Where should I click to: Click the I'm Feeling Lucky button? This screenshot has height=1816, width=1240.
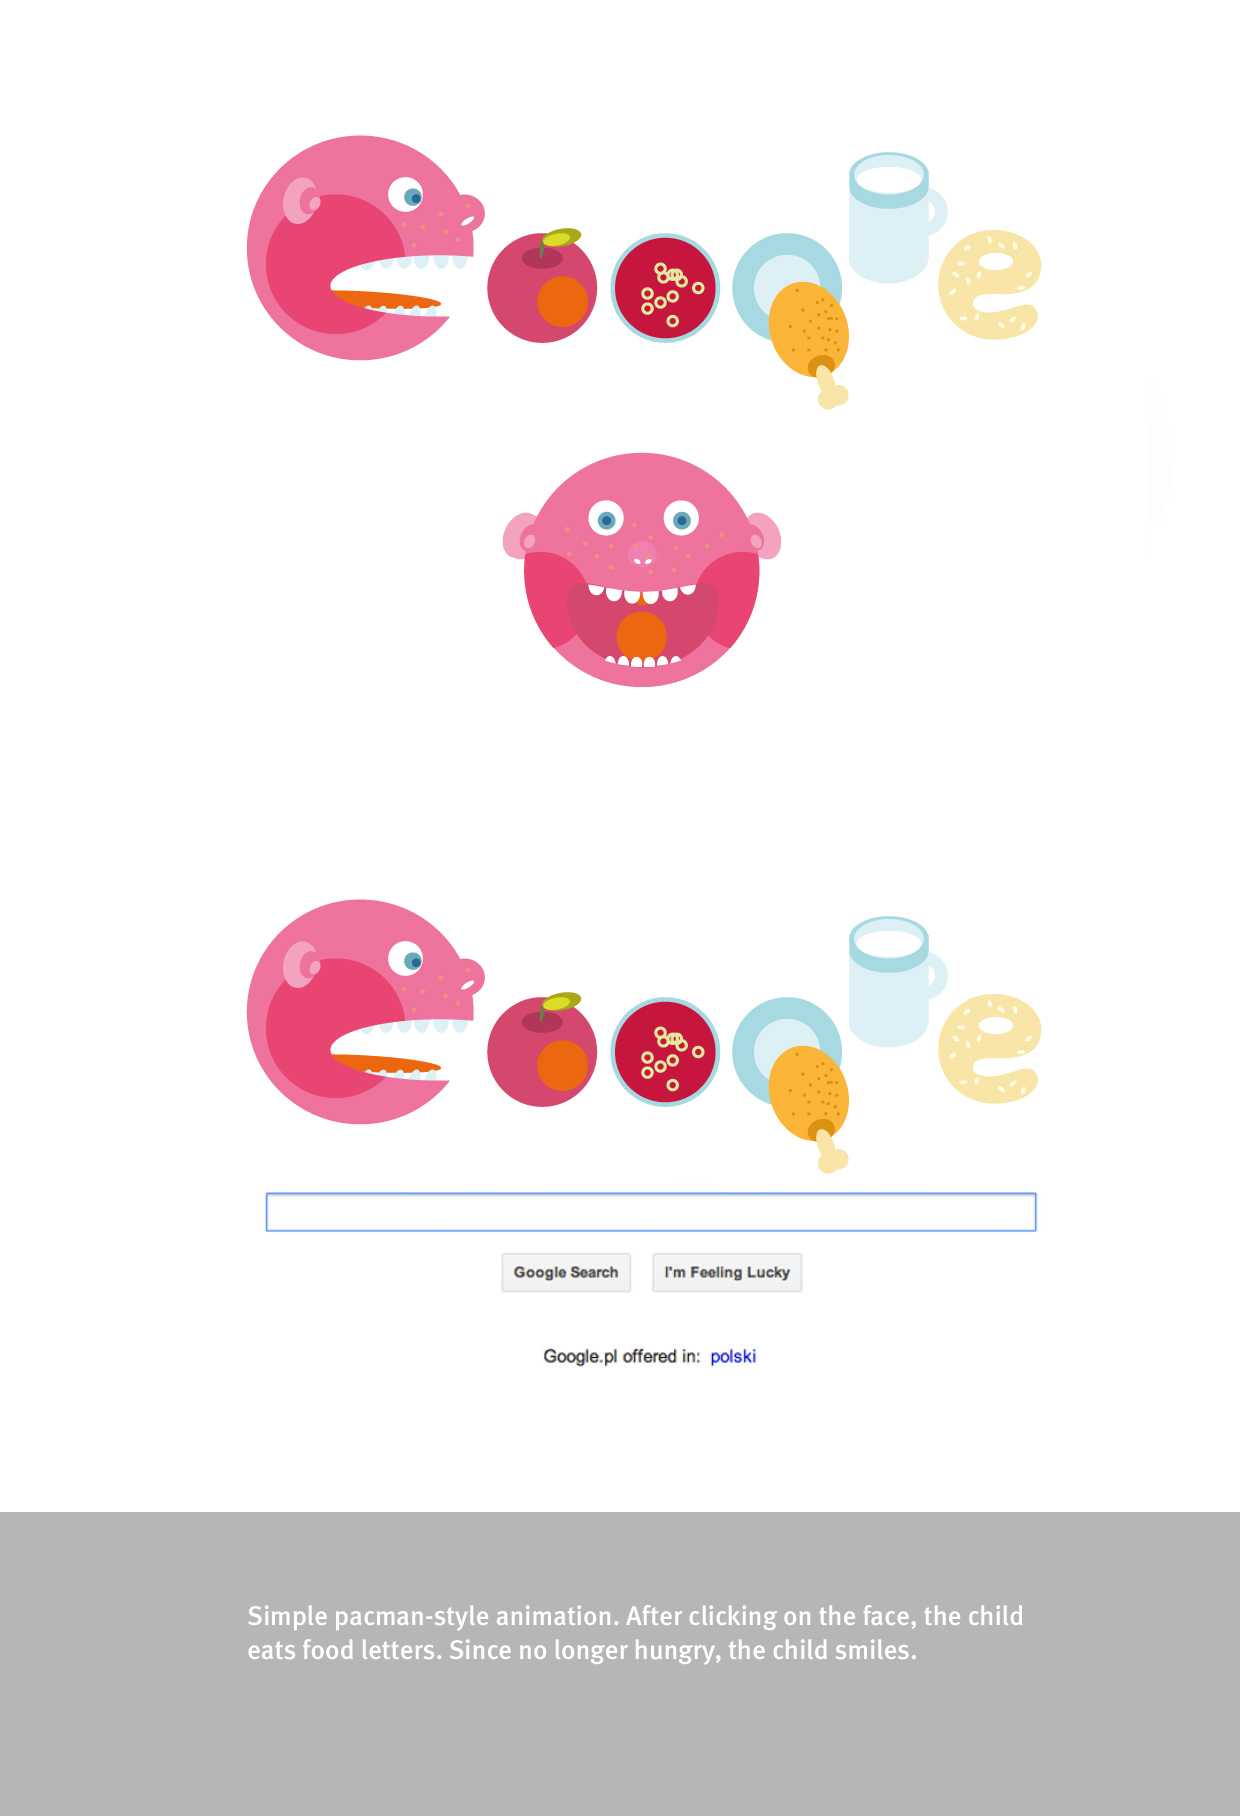pyautogui.click(x=727, y=1272)
